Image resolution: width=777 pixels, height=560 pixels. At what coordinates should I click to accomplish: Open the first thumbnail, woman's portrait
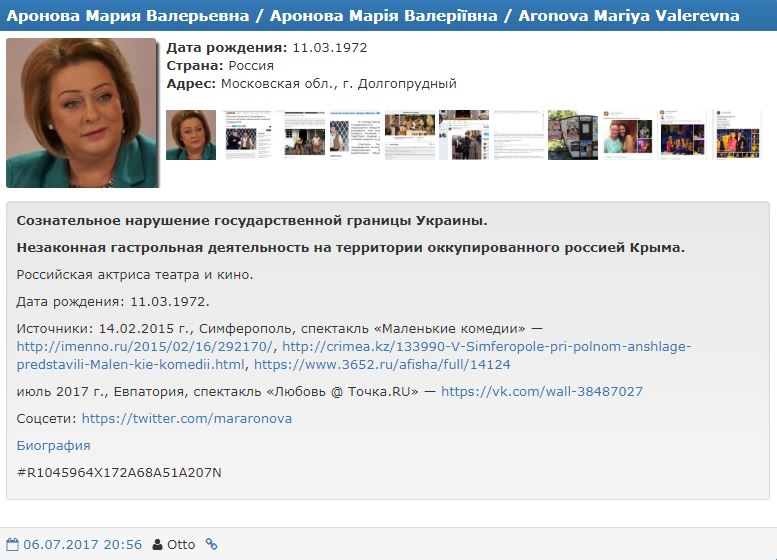[191, 135]
